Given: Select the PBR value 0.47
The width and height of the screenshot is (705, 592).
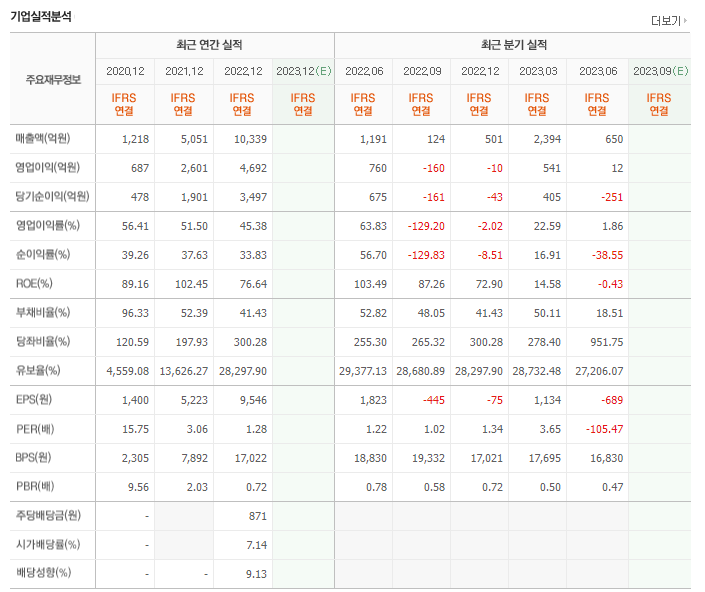Looking at the screenshot, I should [x=613, y=487].
